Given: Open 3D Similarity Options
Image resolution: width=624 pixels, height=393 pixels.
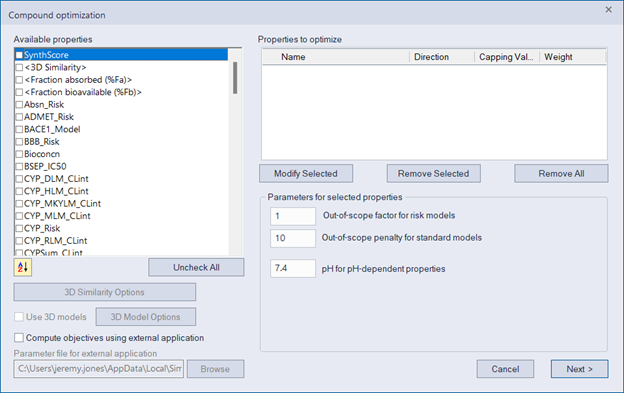Looking at the screenshot, I should coord(105,292).
